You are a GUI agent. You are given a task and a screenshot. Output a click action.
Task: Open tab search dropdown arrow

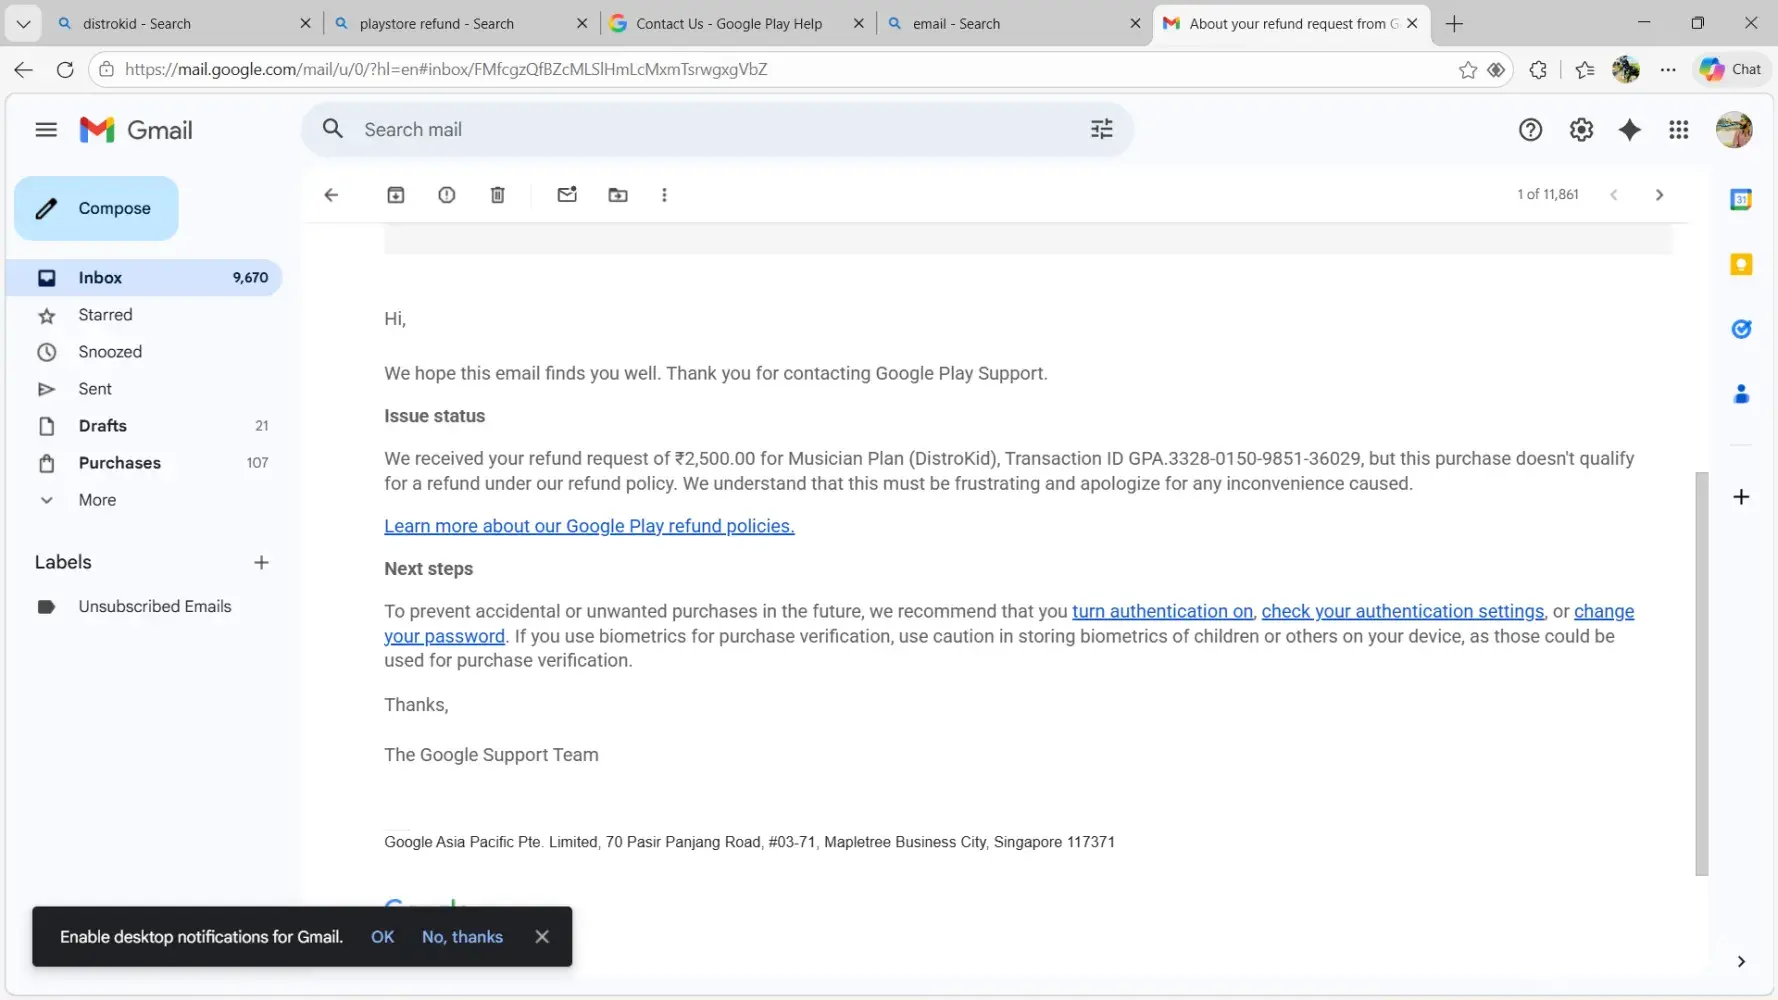(23, 23)
